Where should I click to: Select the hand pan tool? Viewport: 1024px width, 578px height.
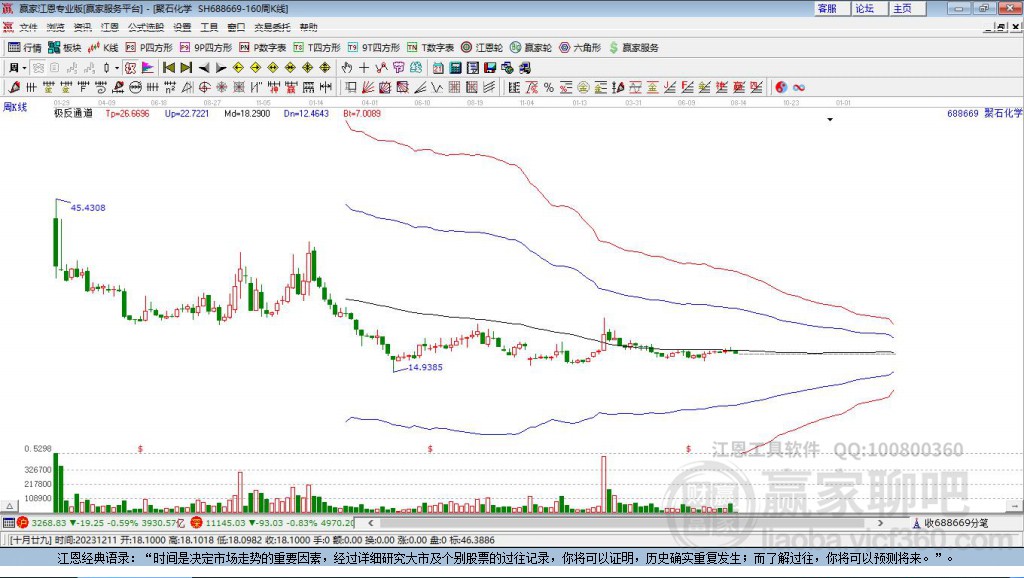[x=347, y=67]
